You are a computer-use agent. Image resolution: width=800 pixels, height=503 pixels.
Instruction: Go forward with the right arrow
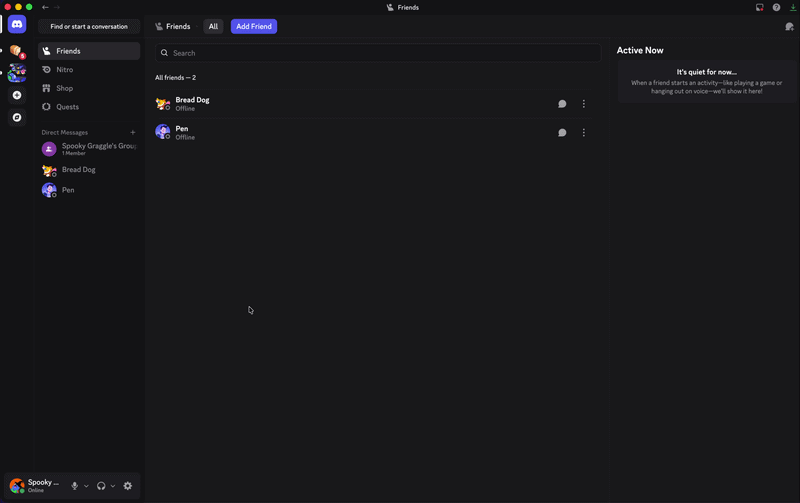click(57, 7)
